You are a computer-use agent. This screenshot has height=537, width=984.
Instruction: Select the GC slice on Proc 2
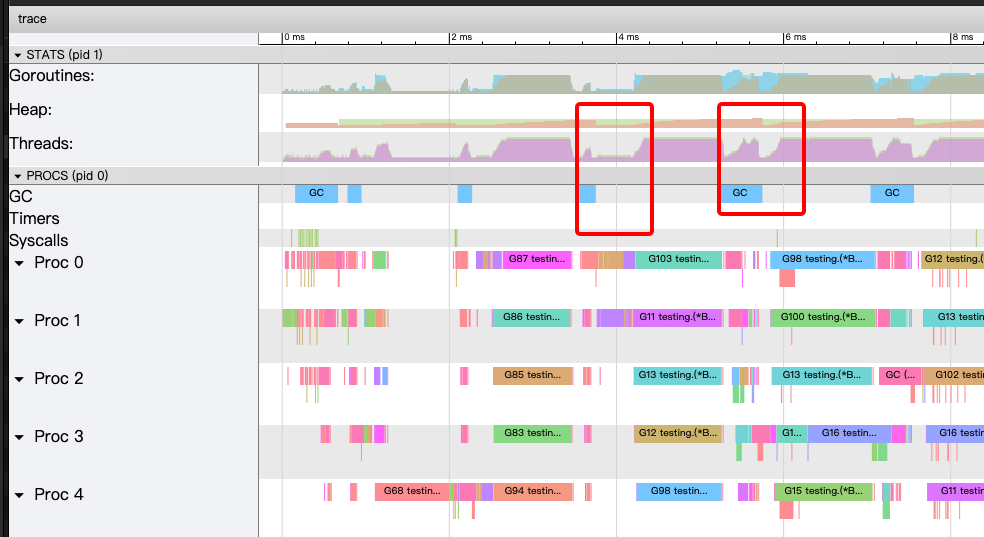pos(900,375)
